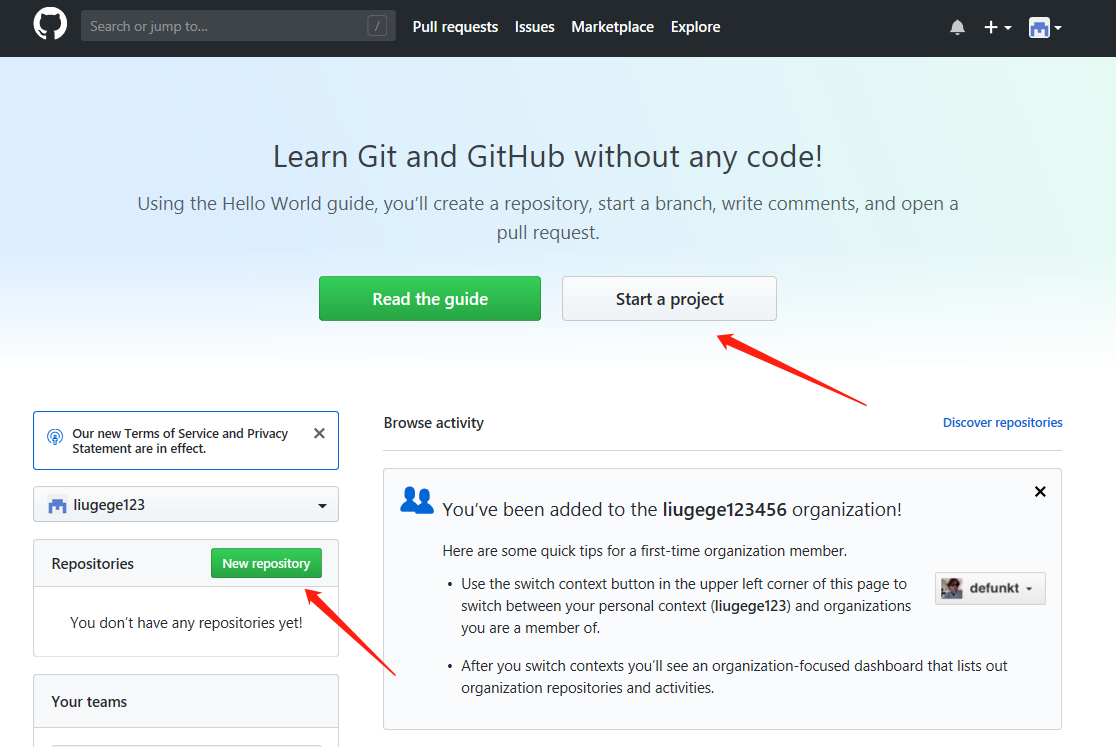
Task: Click the slash shortcut key icon in search
Action: (377, 26)
